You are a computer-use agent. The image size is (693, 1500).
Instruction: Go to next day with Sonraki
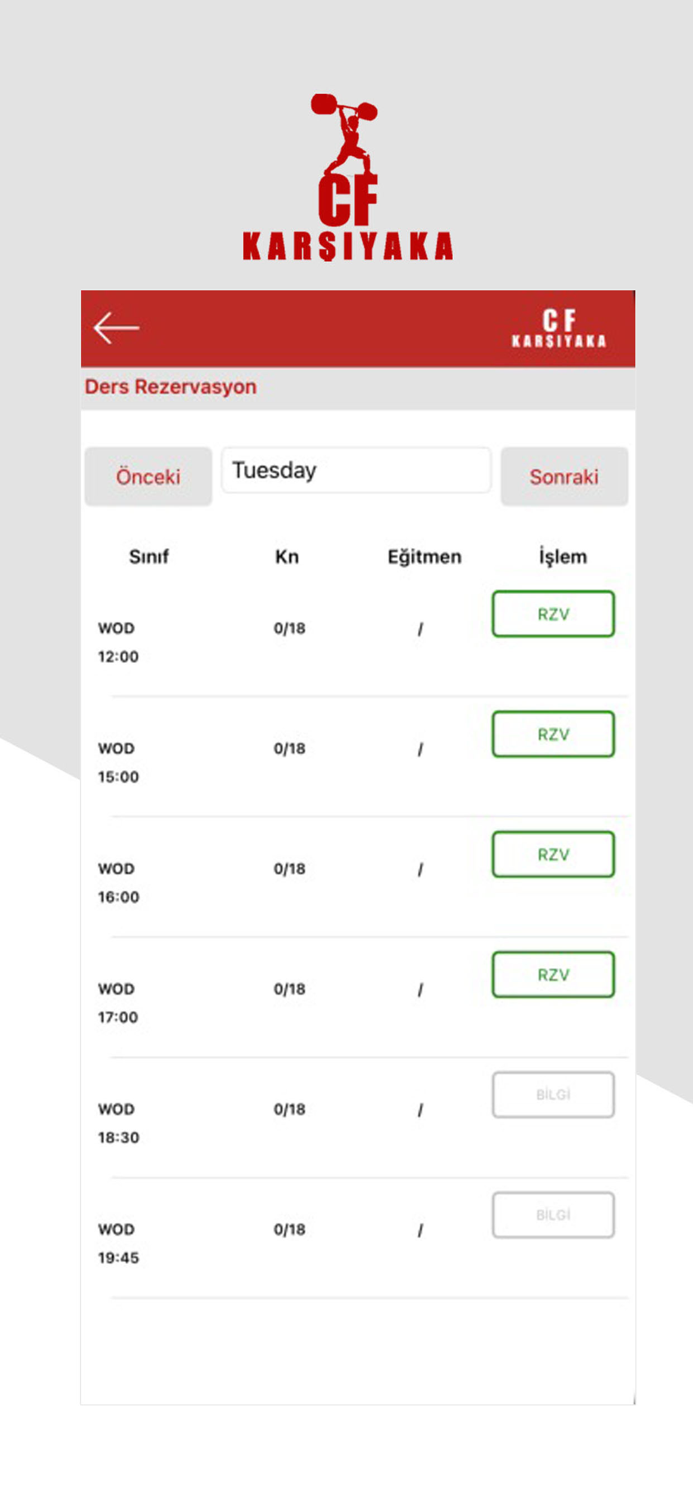(564, 477)
